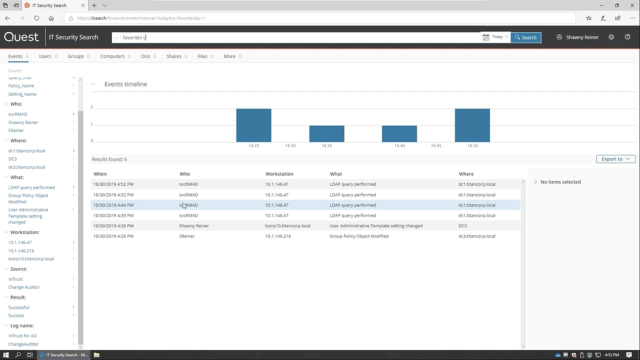Click the Quest logo

point(21,37)
